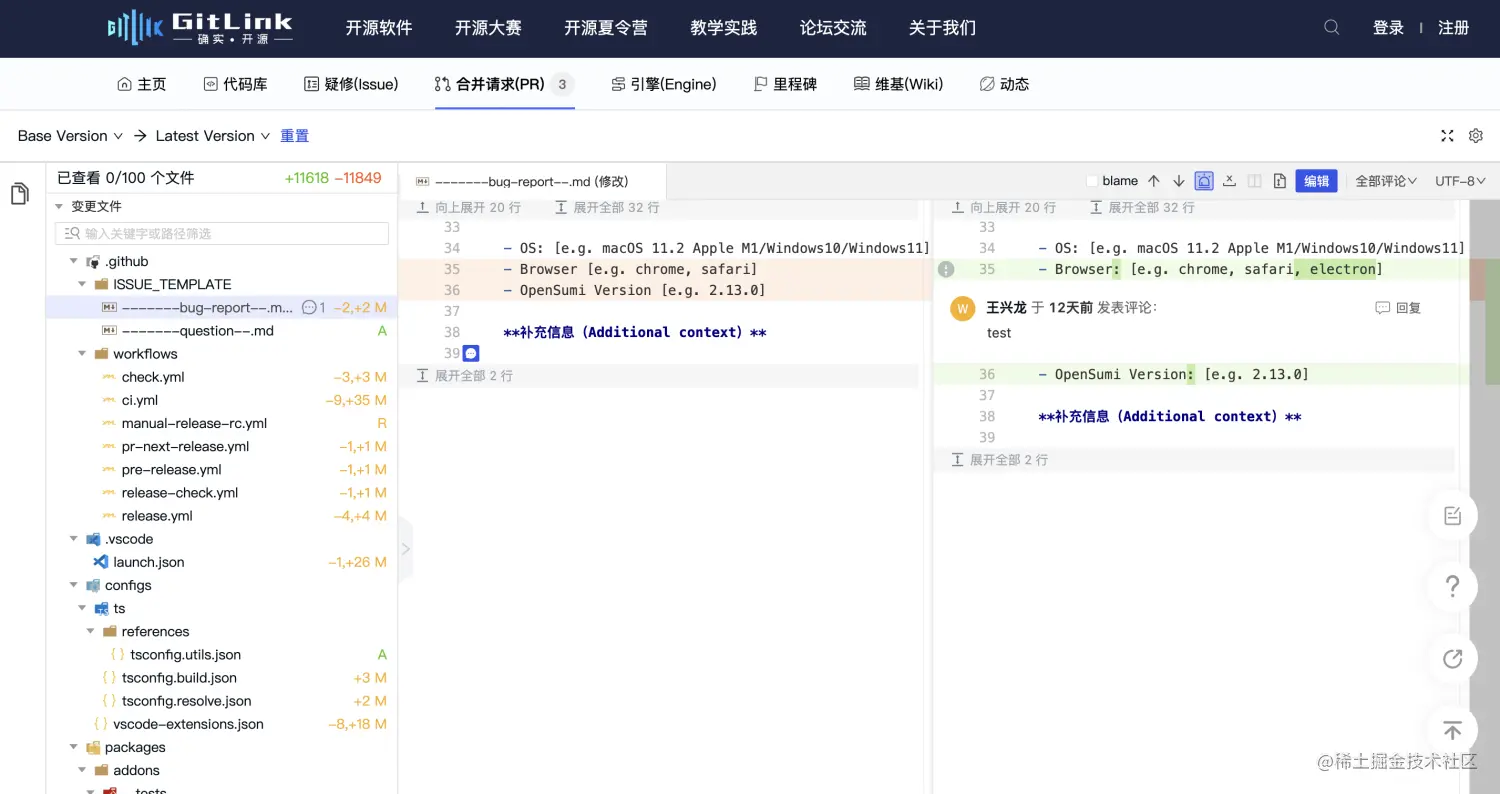The height and width of the screenshot is (794, 1500).
Task: Switch to the 代码库 tab
Action: (235, 84)
